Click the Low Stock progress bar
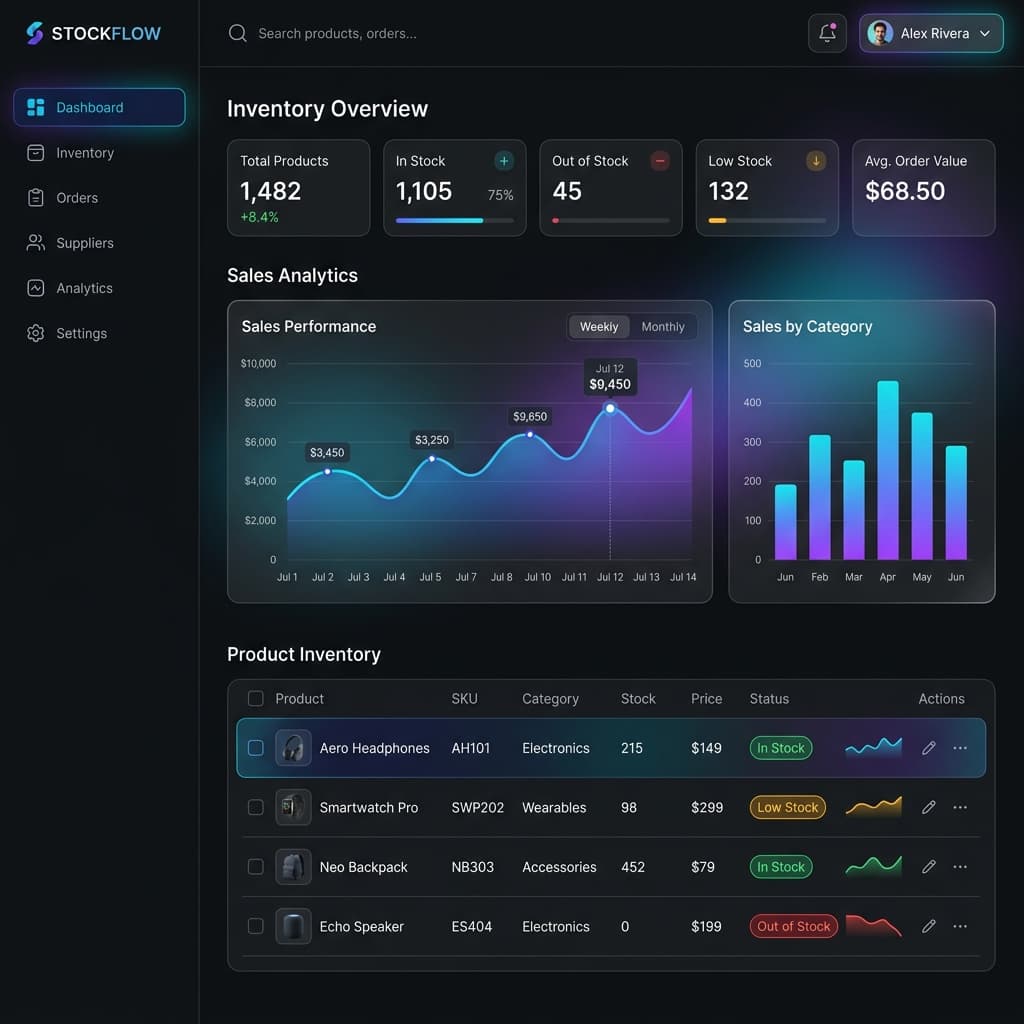1024x1024 pixels. click(x=767, y=221)
